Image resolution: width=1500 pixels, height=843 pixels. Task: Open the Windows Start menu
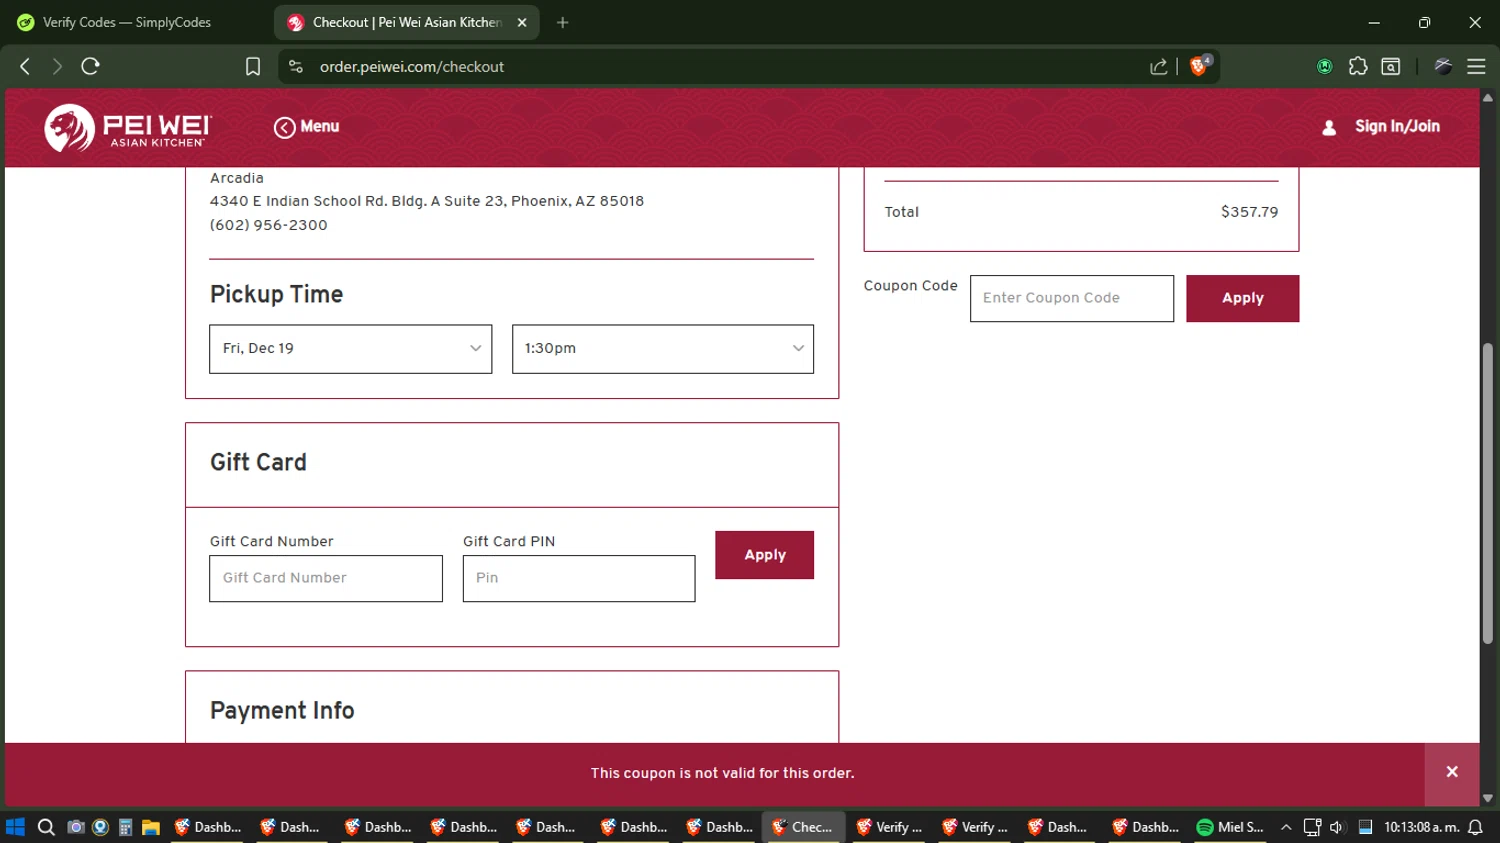tap(15, 827)
